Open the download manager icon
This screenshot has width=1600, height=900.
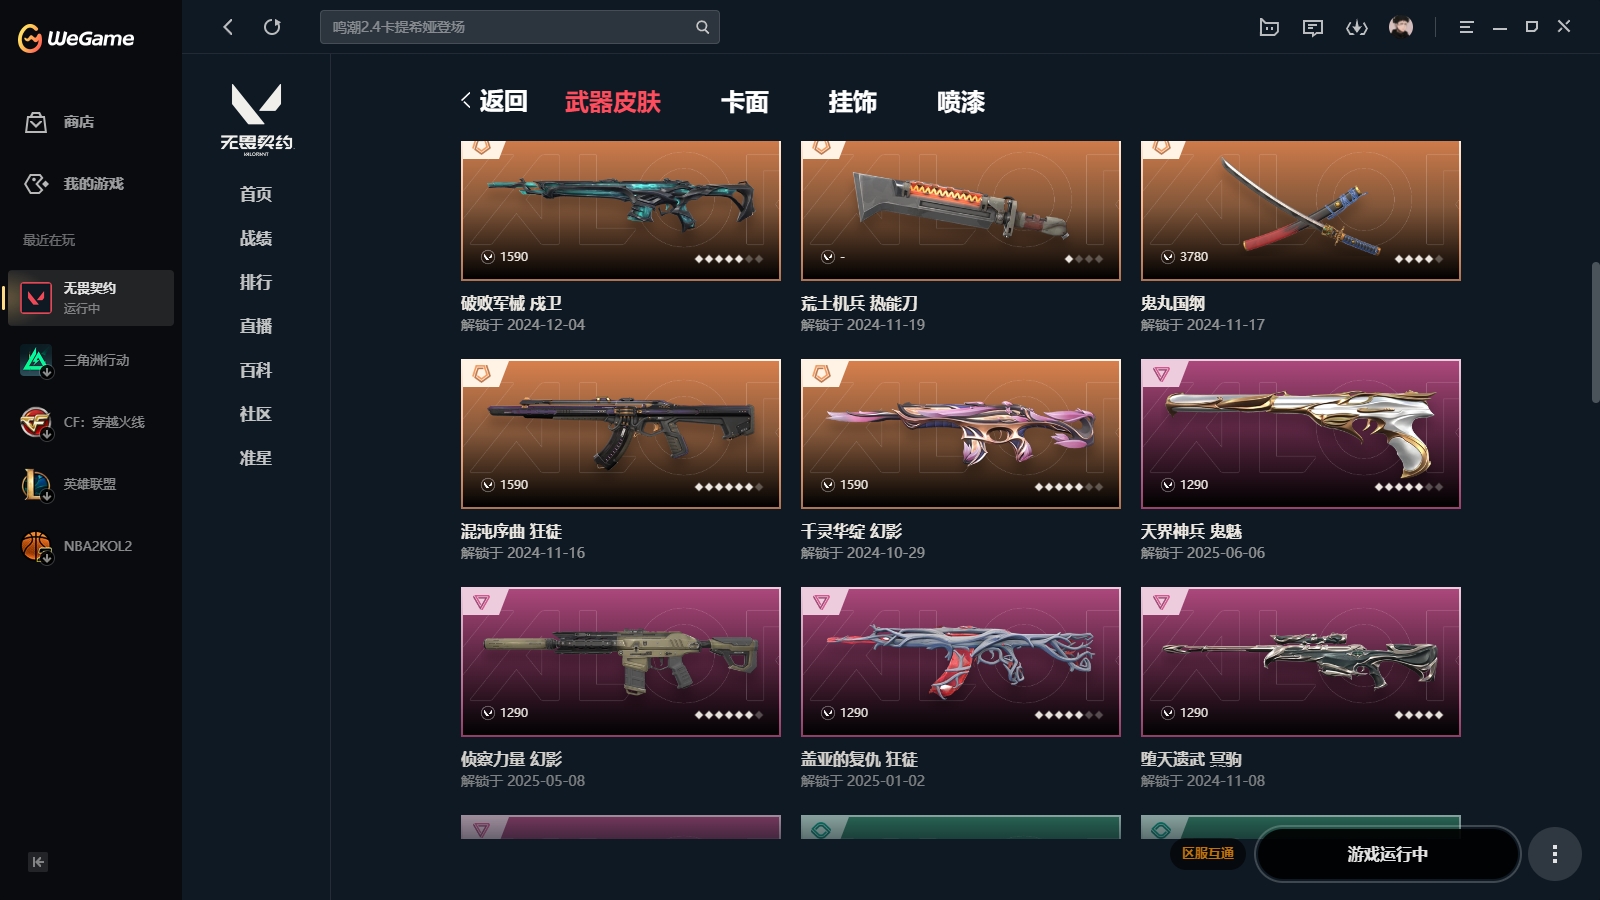pos(1357,27)
